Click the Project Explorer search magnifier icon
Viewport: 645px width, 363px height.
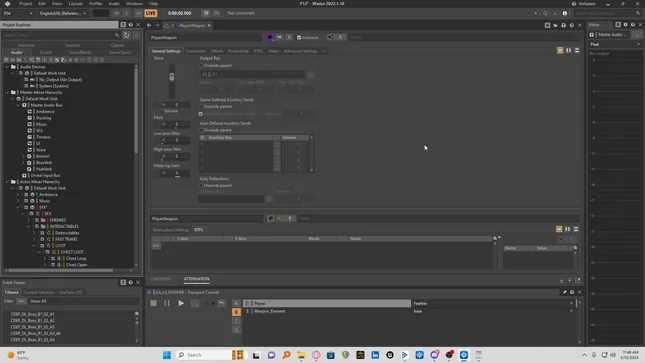[x=117, y=35]
